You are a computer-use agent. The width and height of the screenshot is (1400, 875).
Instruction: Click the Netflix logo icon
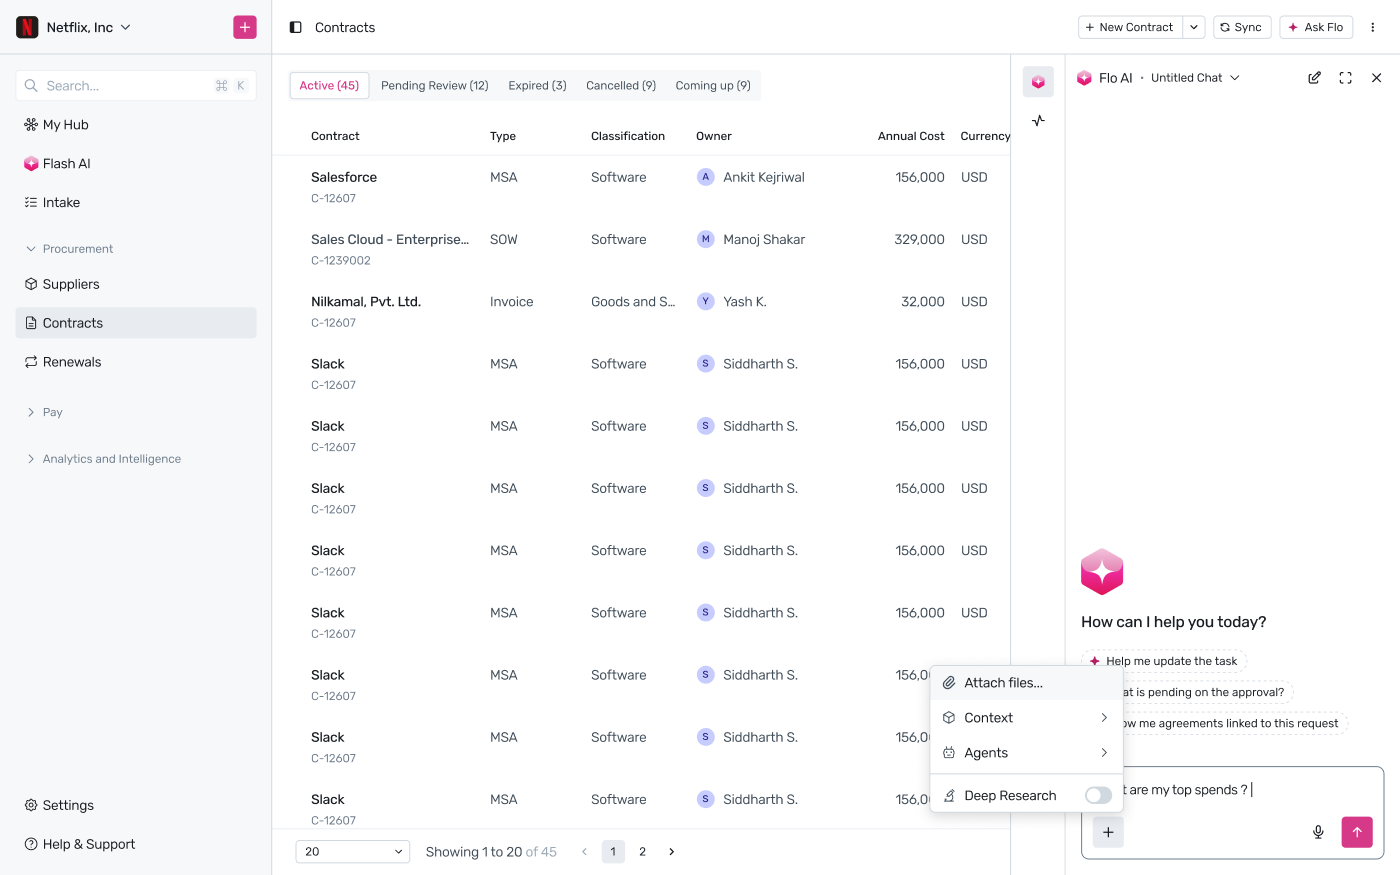tap(27, 27)
